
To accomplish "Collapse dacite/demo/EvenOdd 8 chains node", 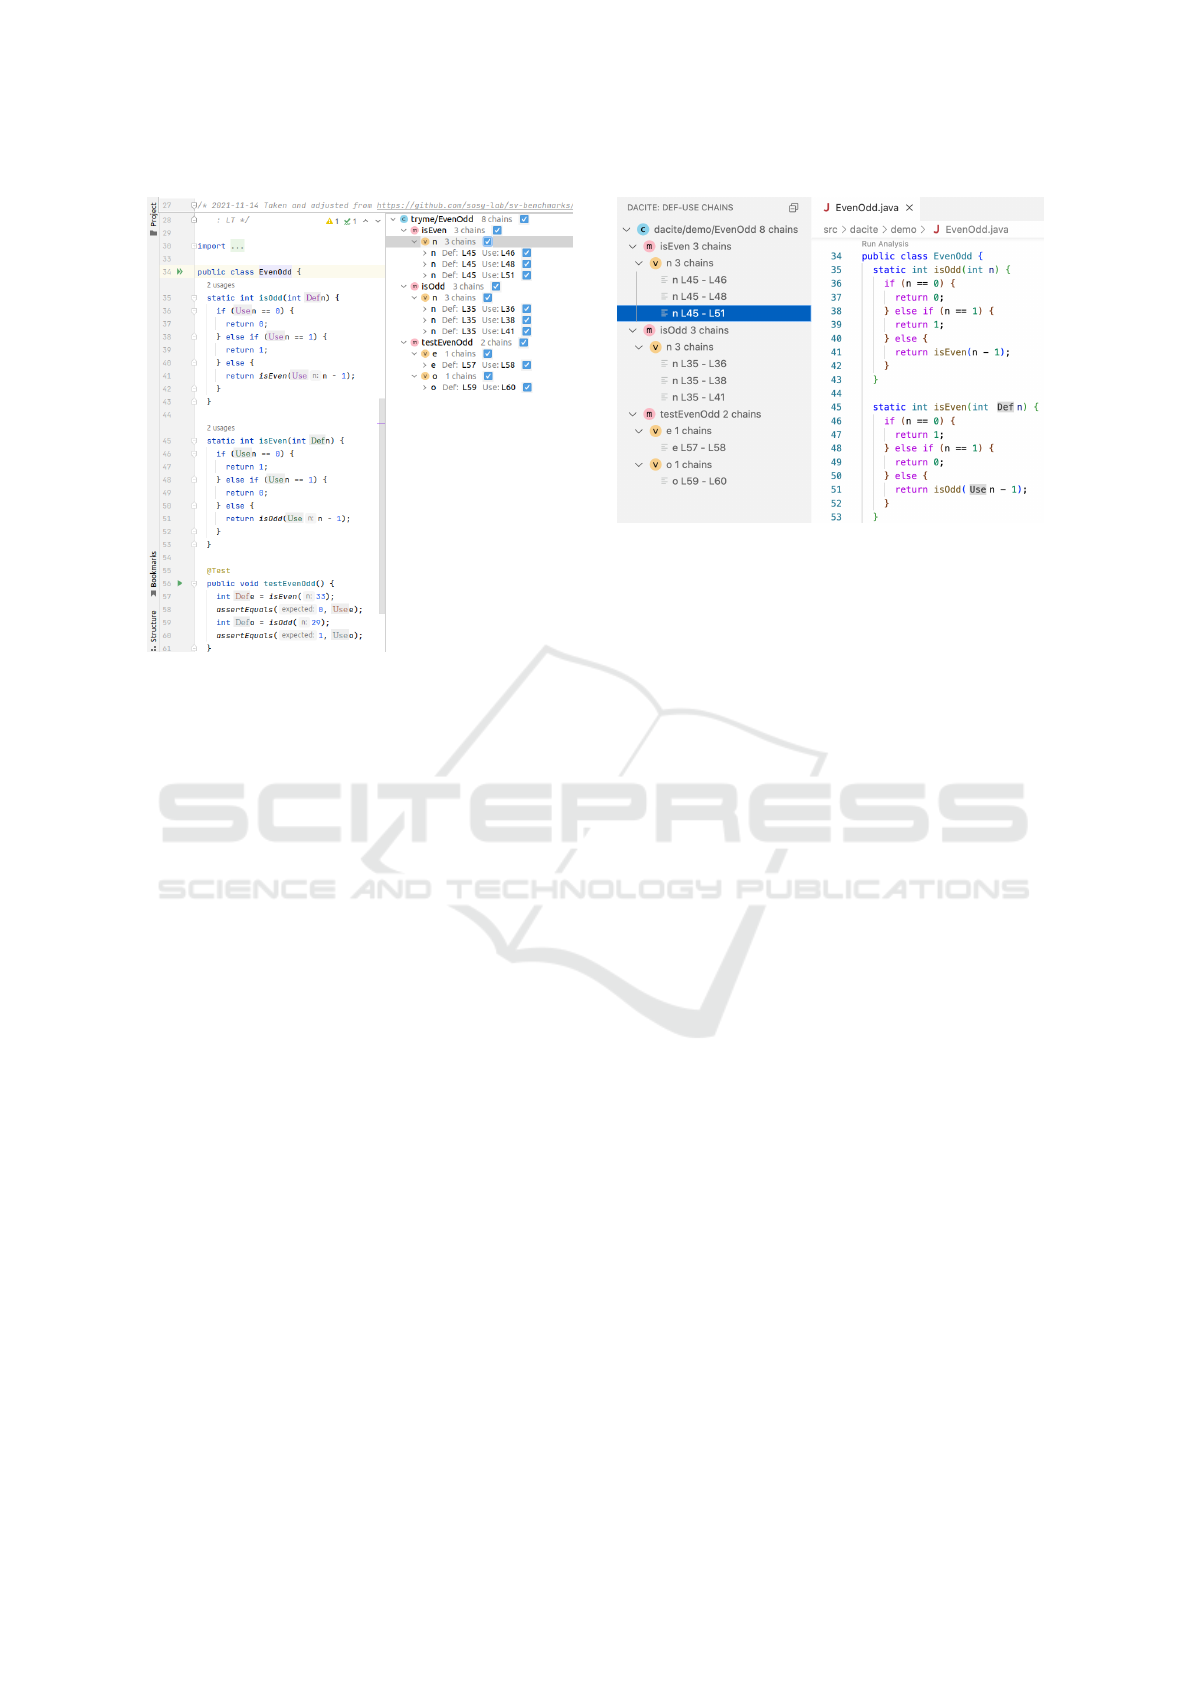I will (627, 229).
